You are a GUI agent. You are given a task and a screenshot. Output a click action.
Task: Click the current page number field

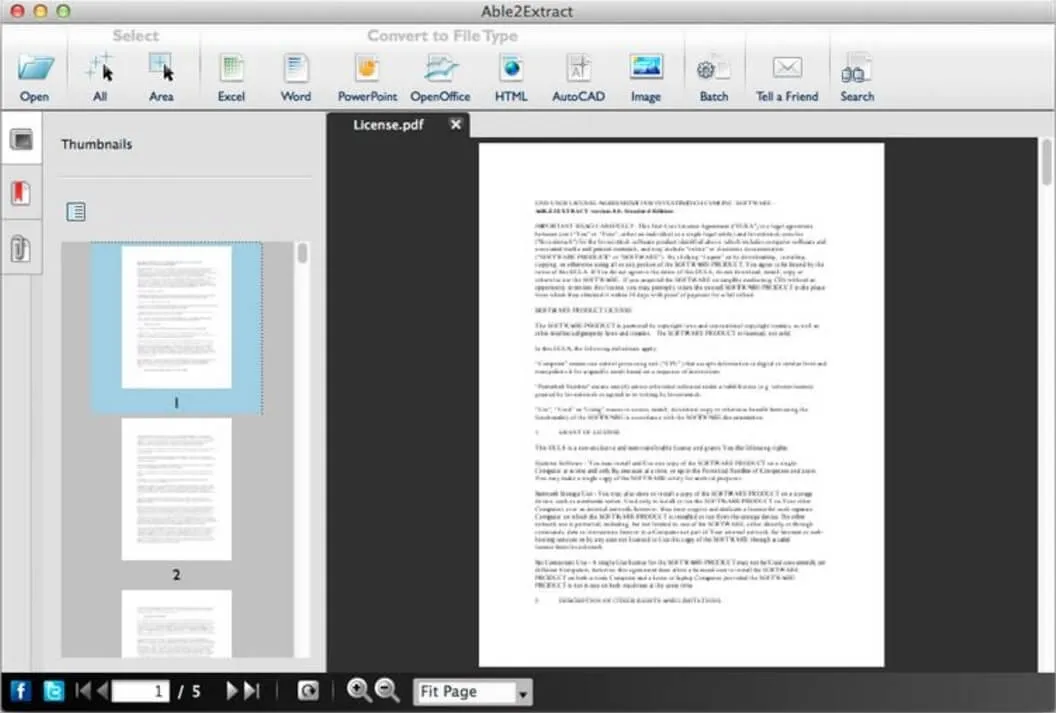pyautogui.click(x=140, y=691)
